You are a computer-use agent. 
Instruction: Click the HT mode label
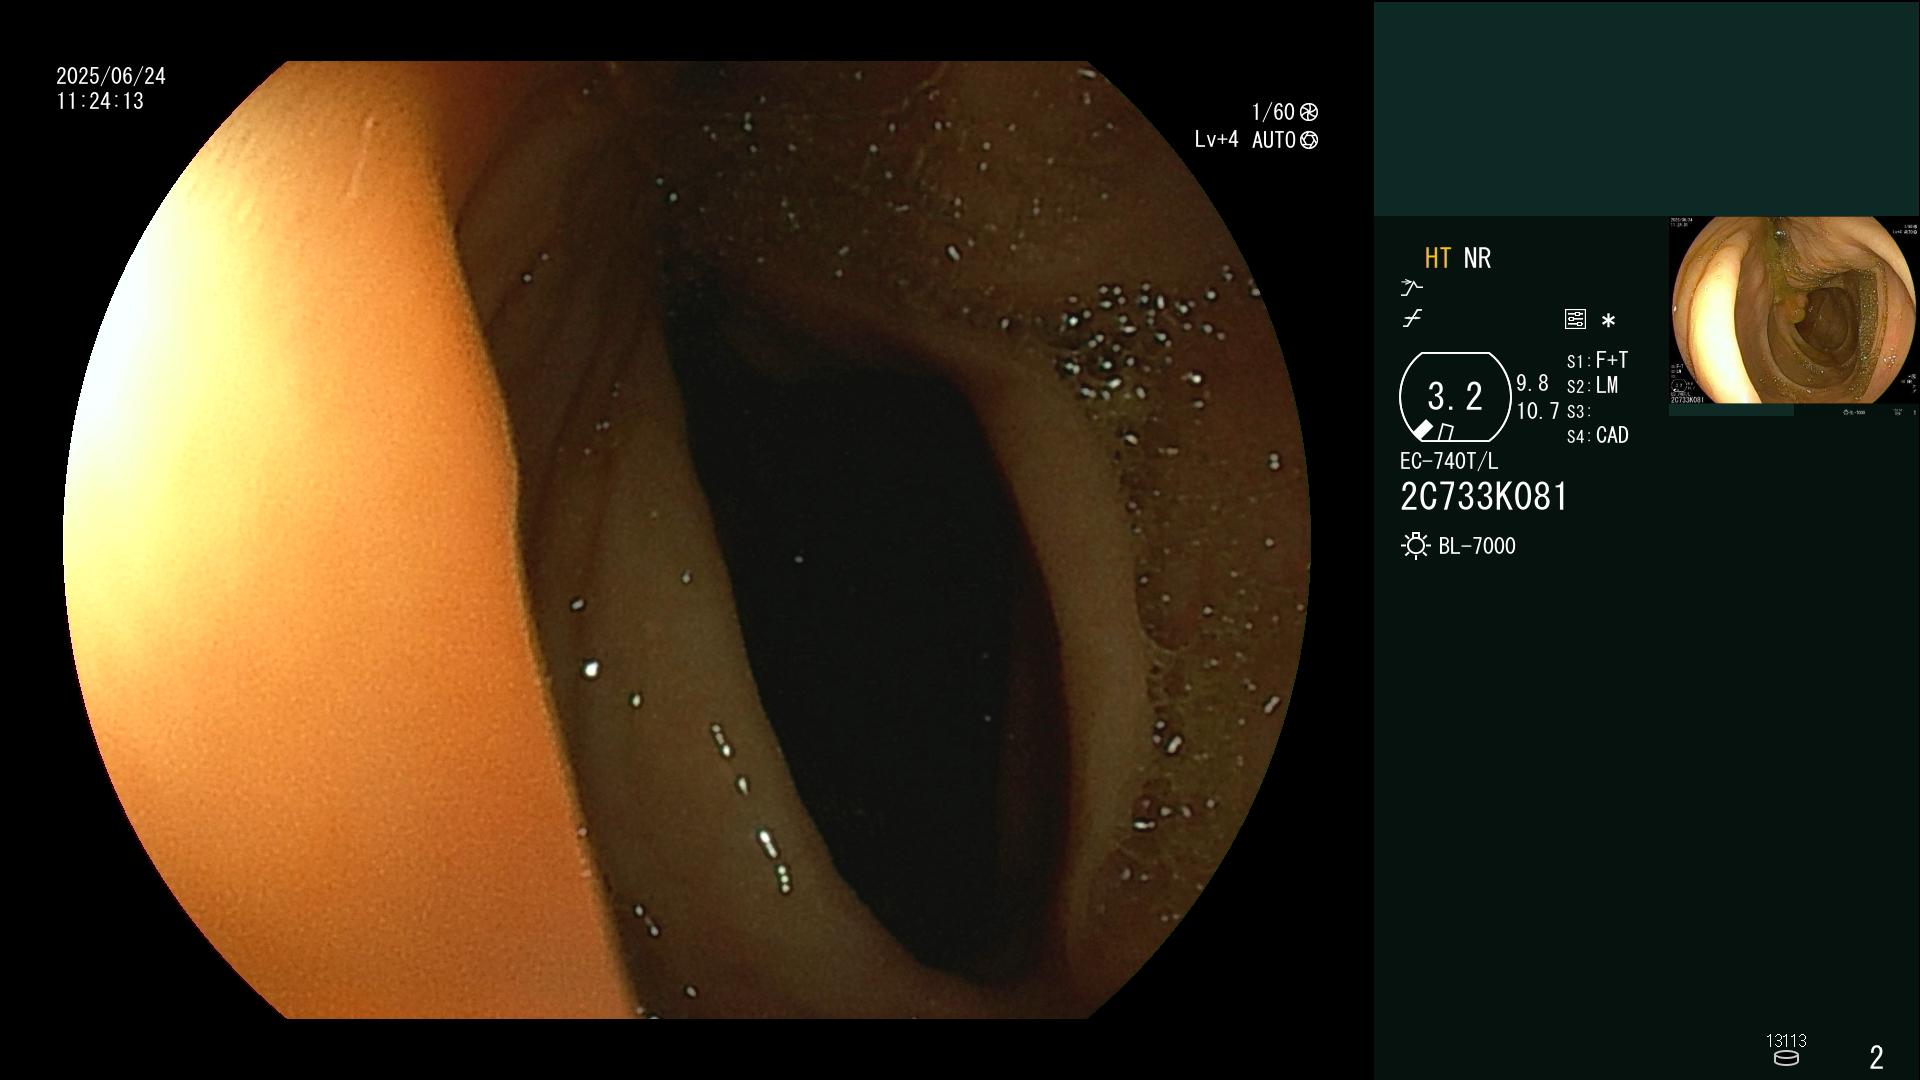point(1438,258)
